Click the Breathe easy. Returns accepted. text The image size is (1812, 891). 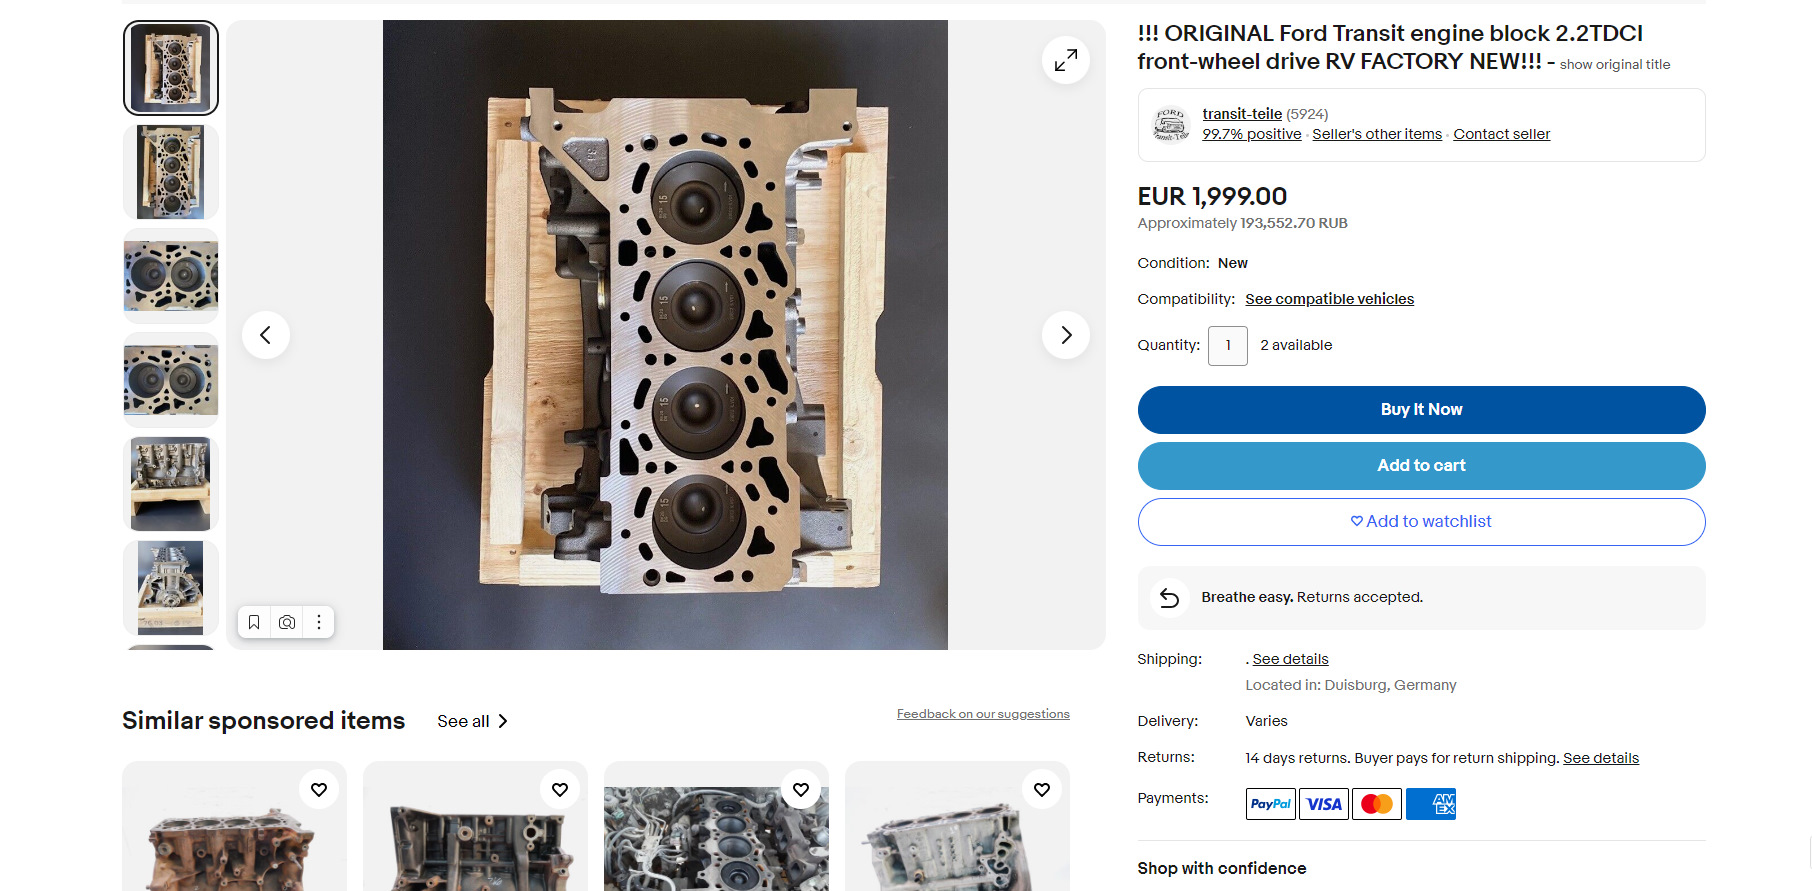[1312, 597]
